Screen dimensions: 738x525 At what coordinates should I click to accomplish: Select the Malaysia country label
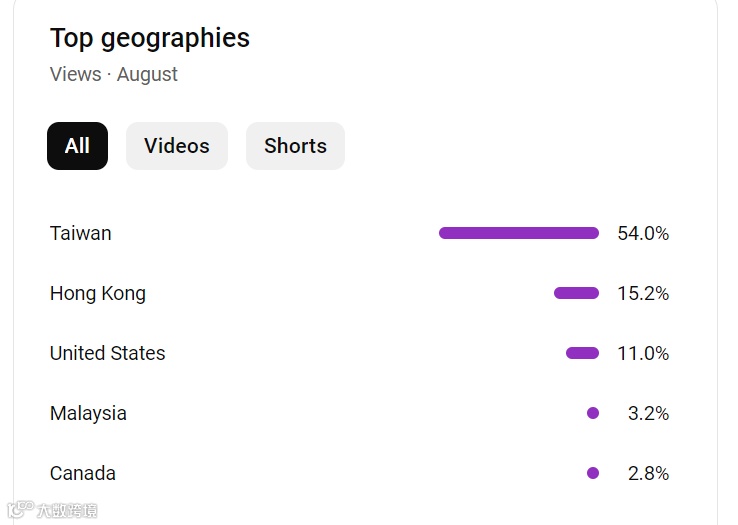tap(88, 413)
